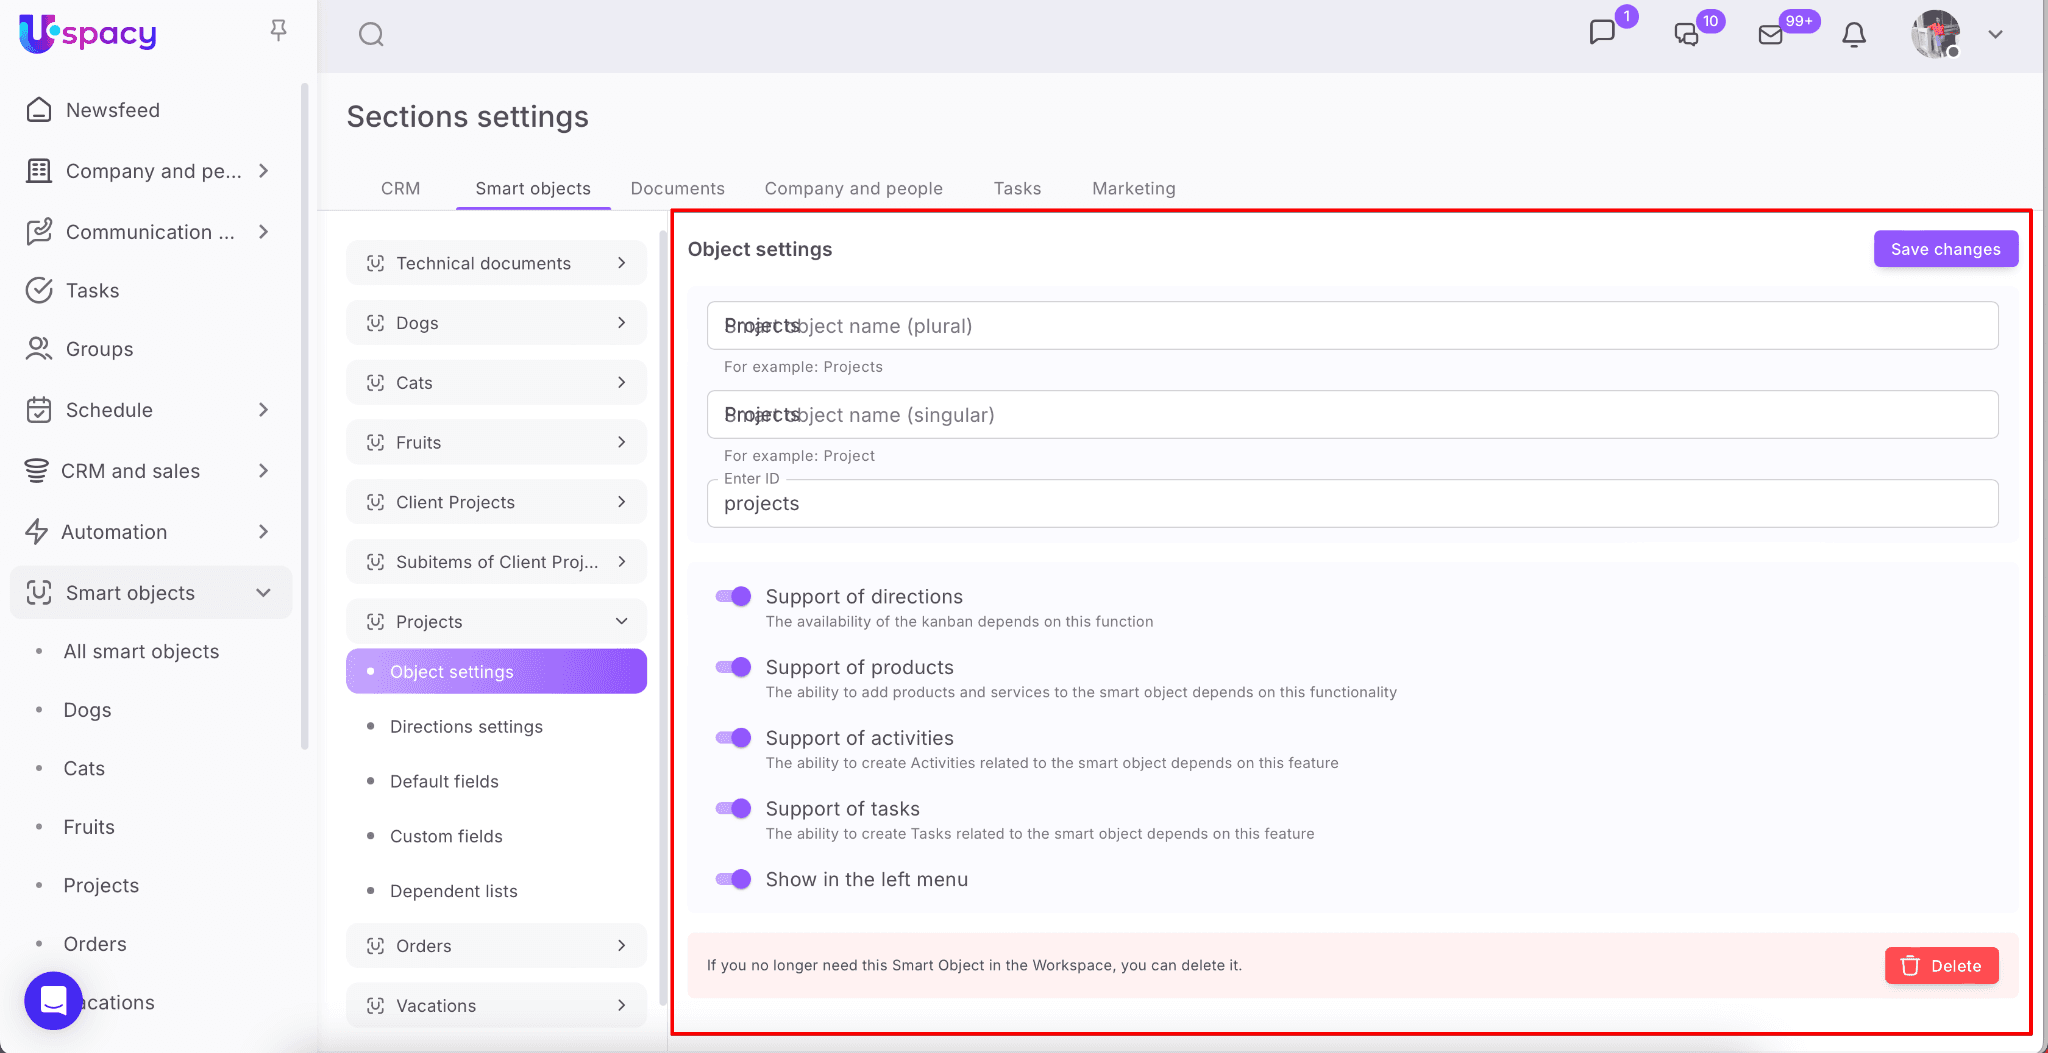The image size is (2048, 1053).
Task: Open the group conversations icon with badge 10
Action: 1687,35
